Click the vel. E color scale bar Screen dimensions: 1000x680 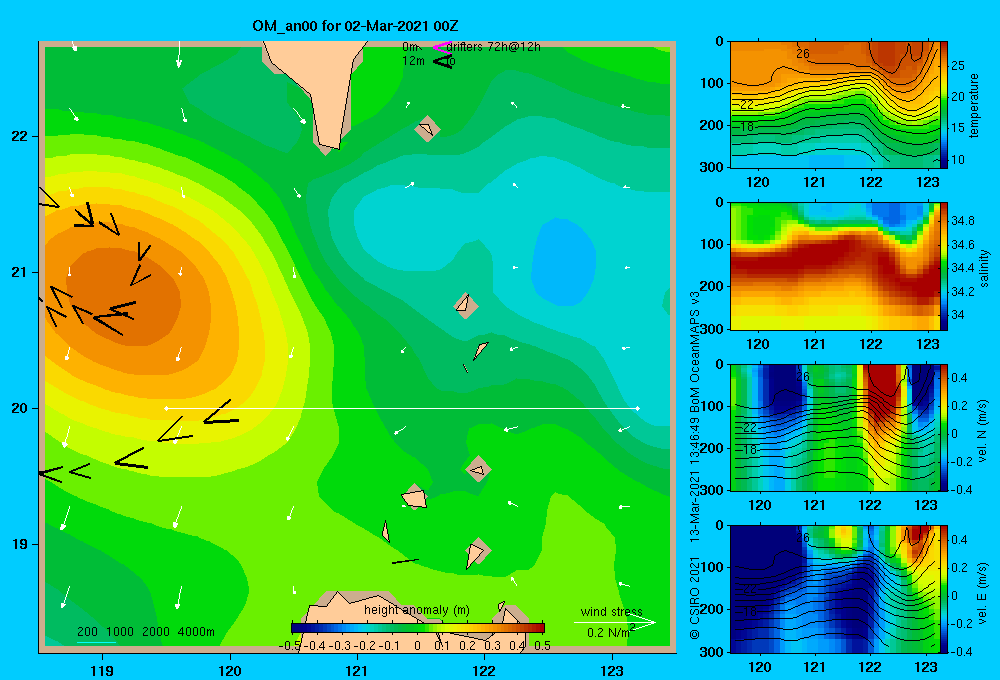tap(944, 589)
